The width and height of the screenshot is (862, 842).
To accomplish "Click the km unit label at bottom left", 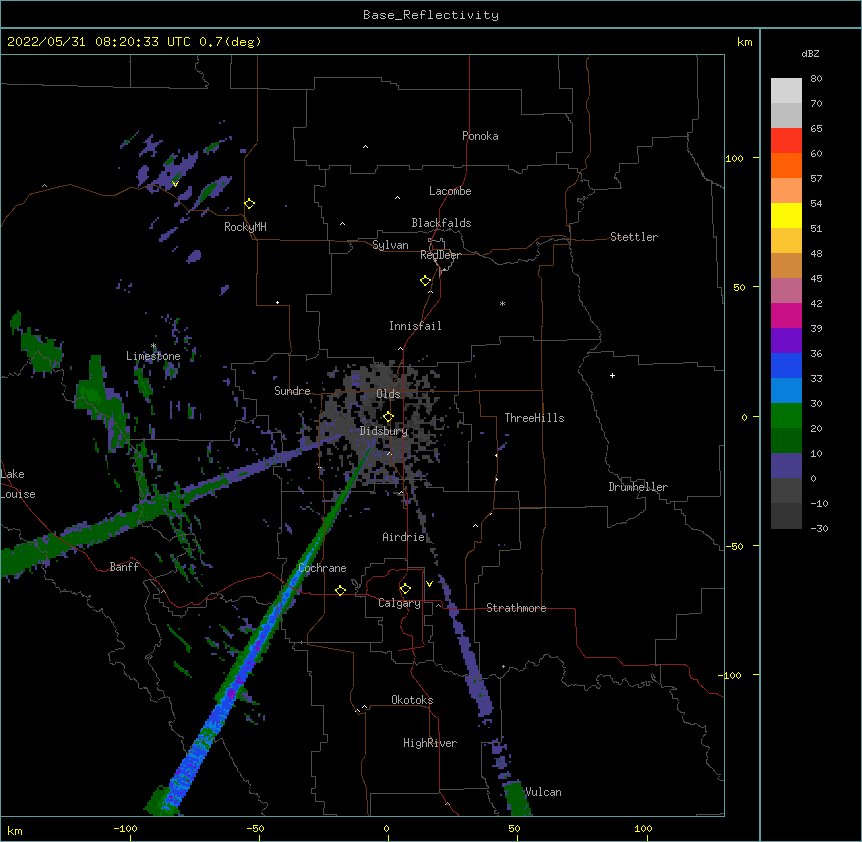I will (x=15, y=830).
